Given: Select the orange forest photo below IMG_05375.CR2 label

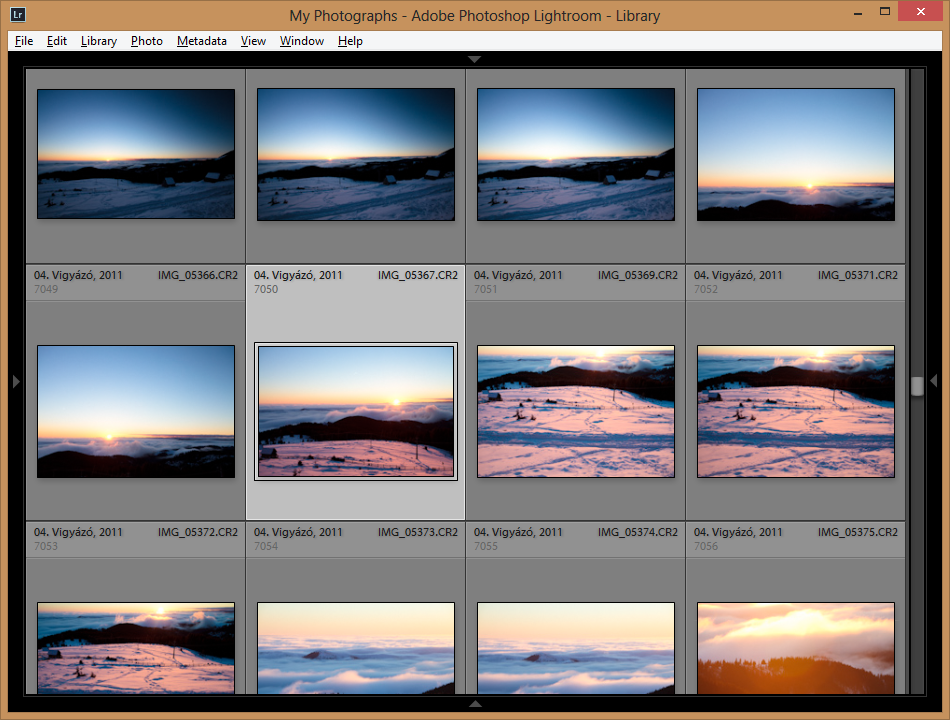Looking at the screenshot, I should (x=796, y=648).
